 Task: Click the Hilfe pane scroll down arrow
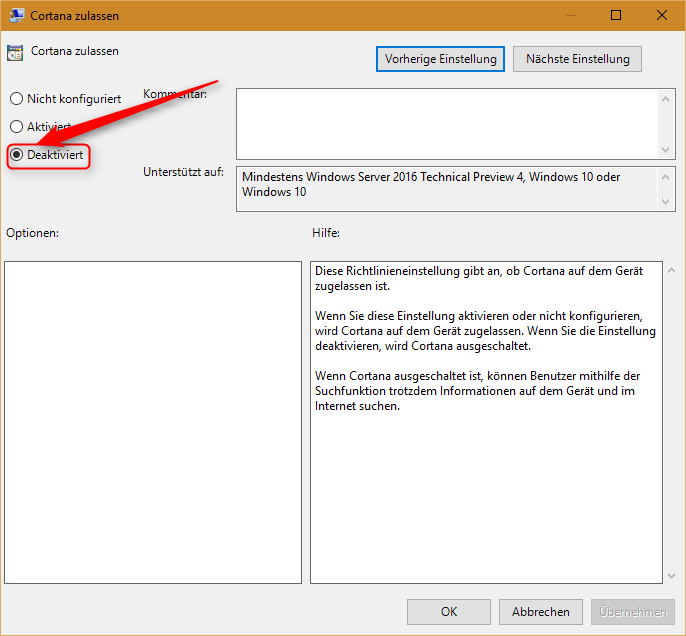(x=672, y=576)
